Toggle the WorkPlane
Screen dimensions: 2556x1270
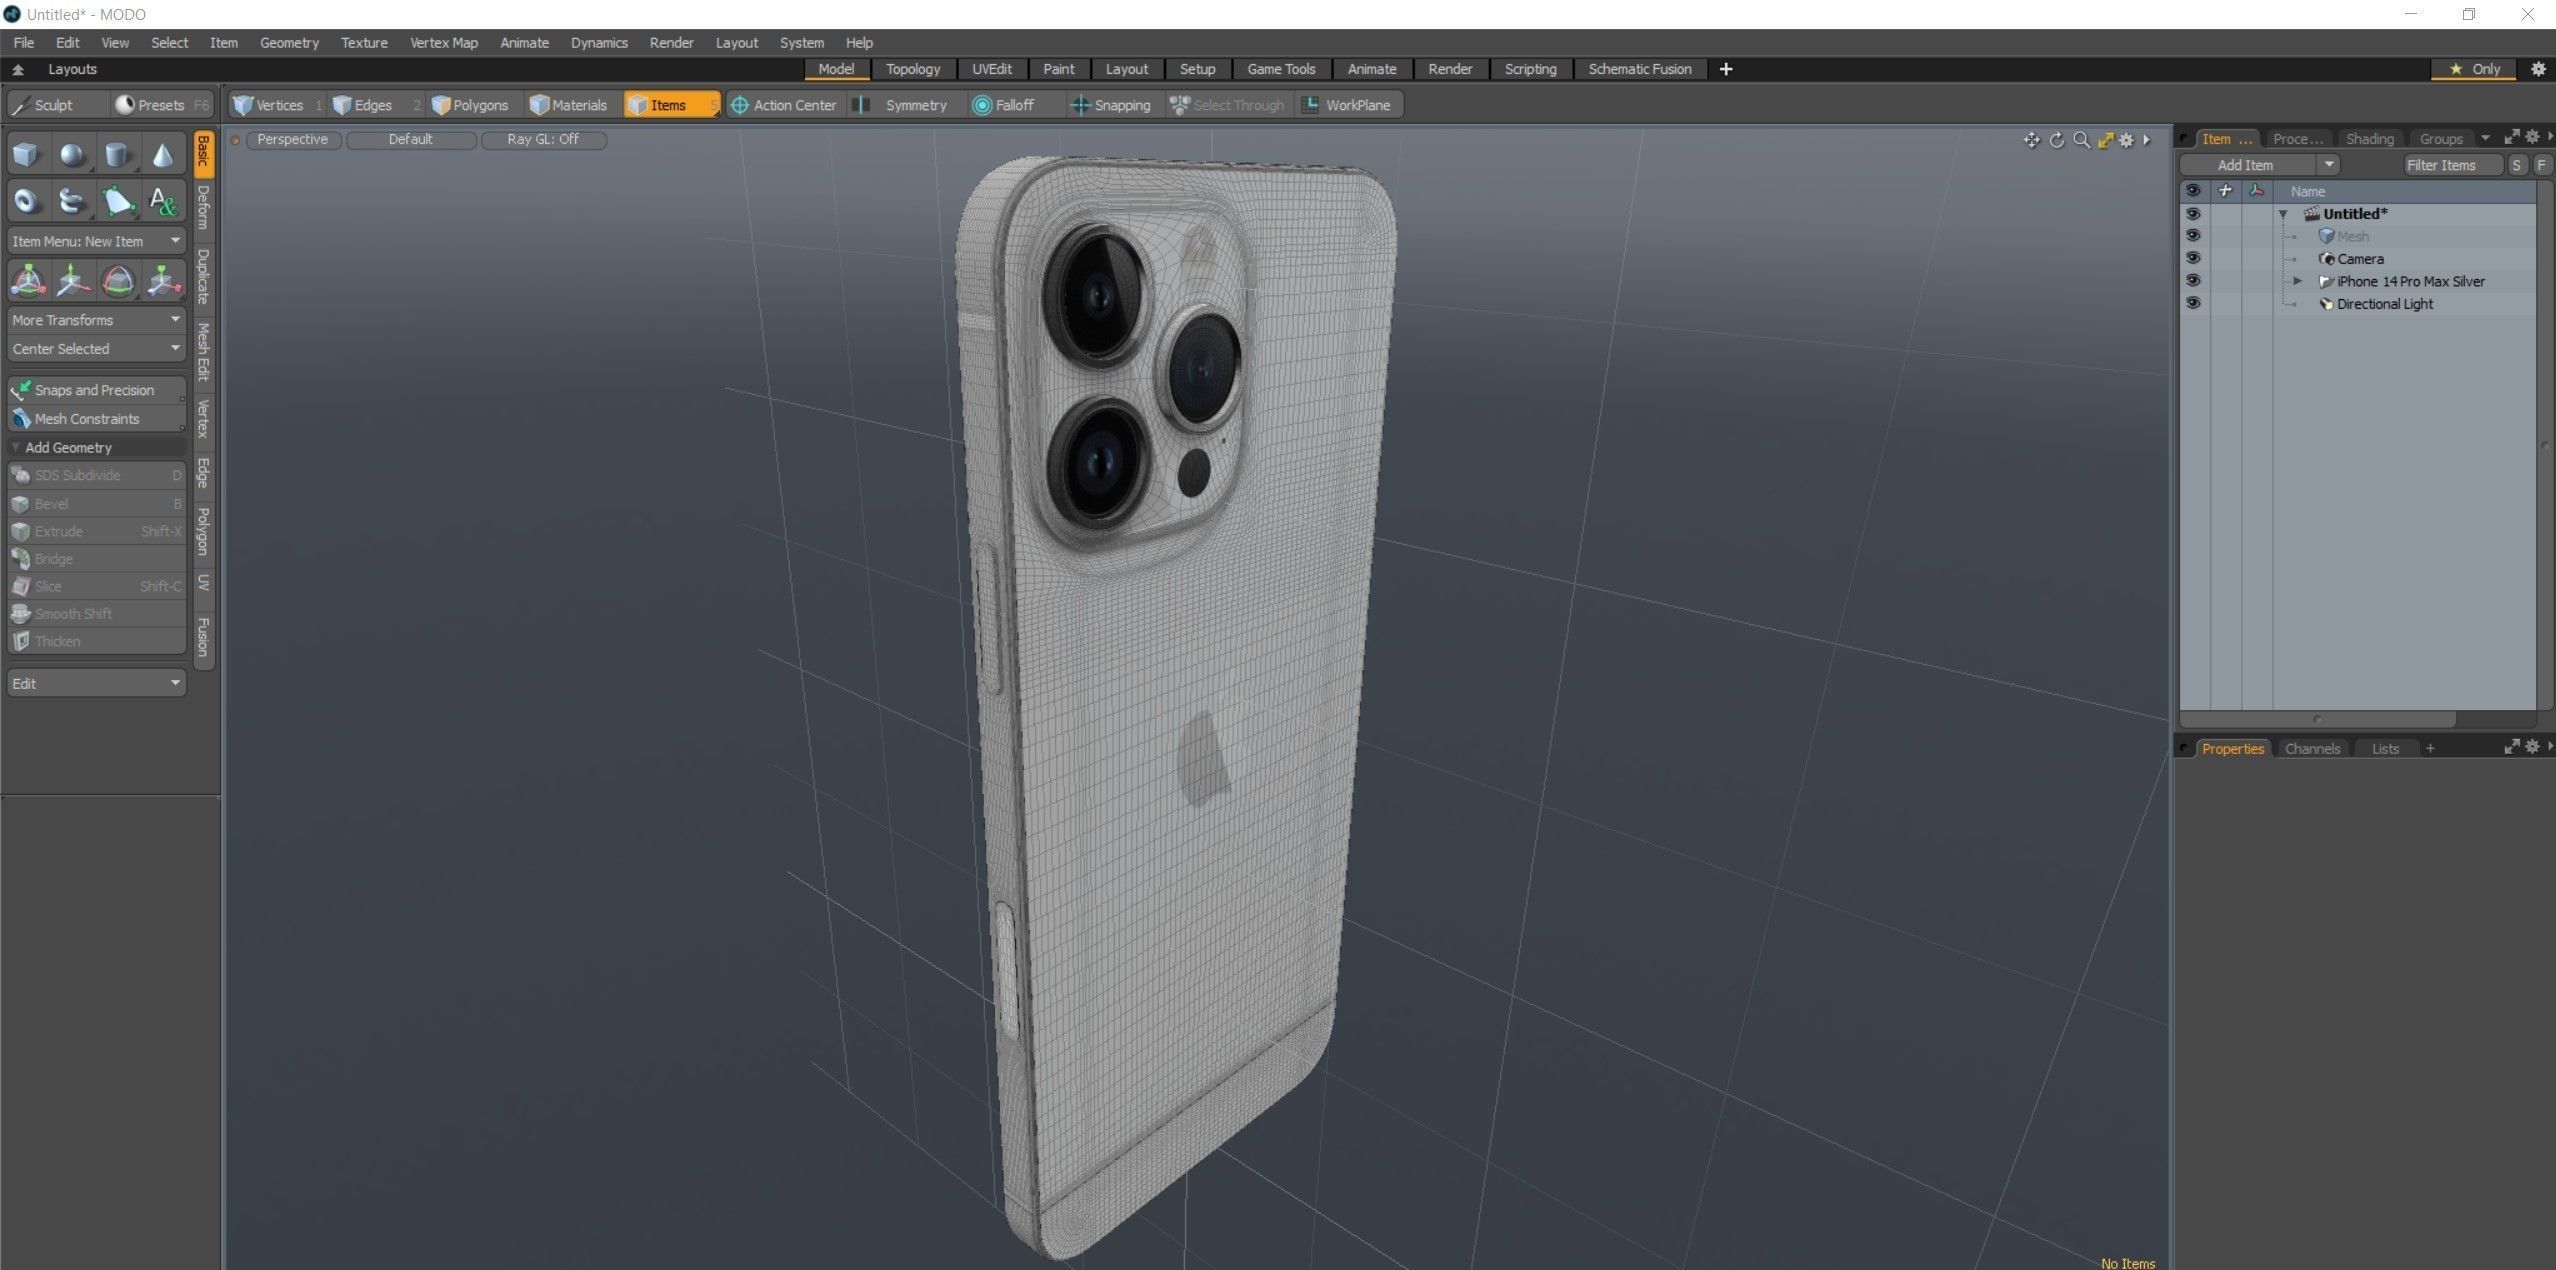[x=1348, y=105]
